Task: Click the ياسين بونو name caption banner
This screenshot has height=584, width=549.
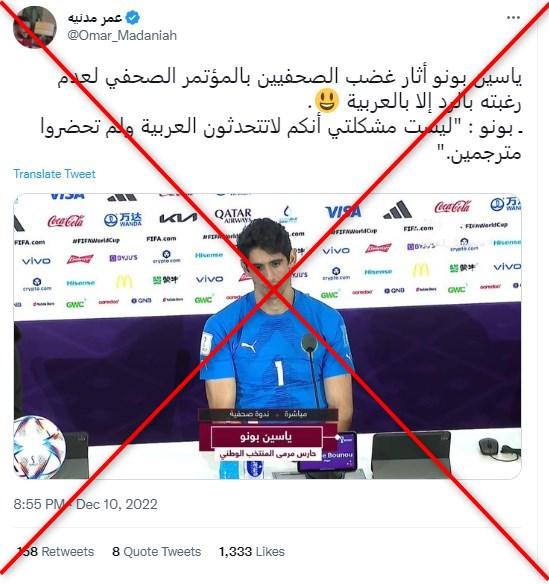Action: point(267,437)
